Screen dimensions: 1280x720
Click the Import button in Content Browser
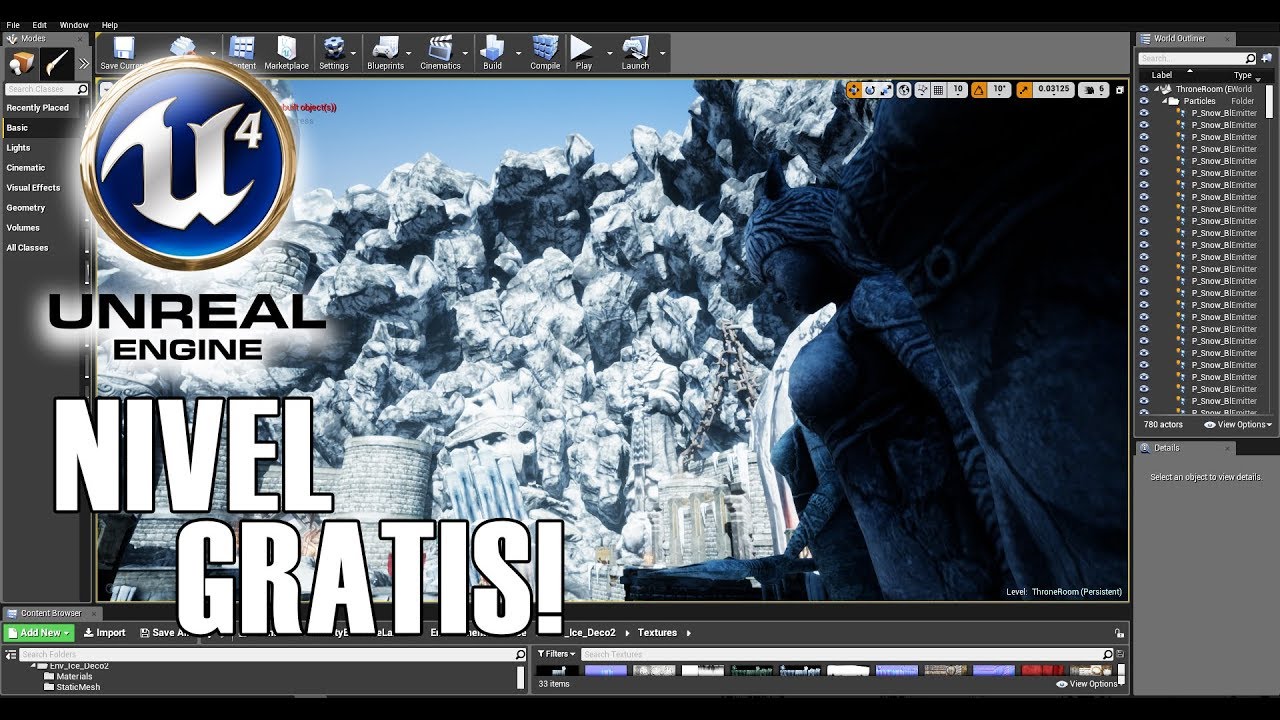104,633
